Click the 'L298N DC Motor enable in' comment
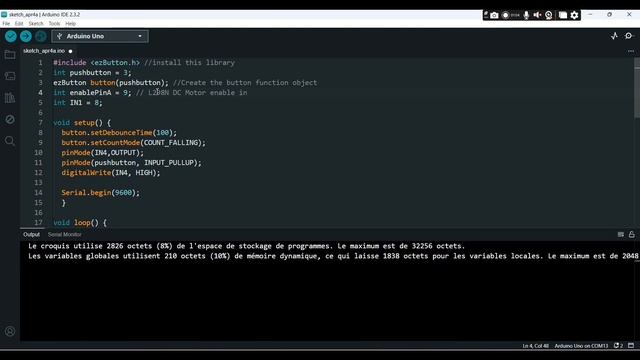 point(198,93)
